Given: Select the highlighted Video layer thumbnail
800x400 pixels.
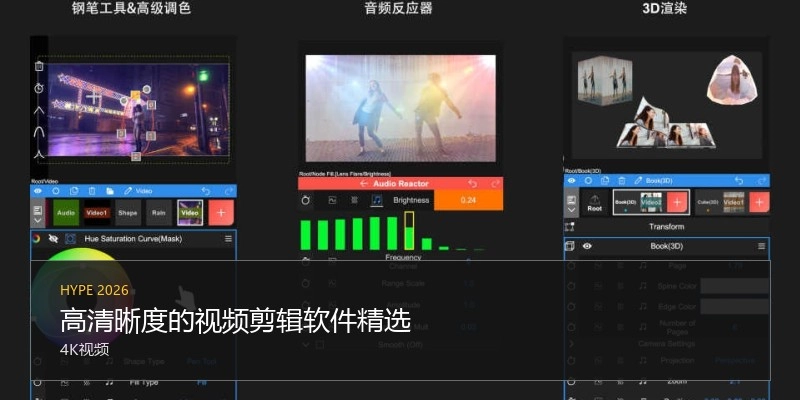Looking at the screenshot, I should coord(190,213).
